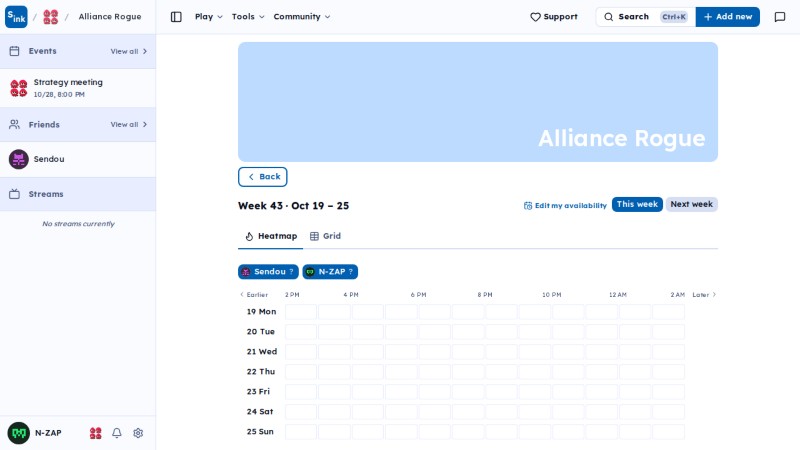Click the N-ZAP username at bottom
Image resolution: width=800 pixels, height=450 pixels.
tap(48, 433)
